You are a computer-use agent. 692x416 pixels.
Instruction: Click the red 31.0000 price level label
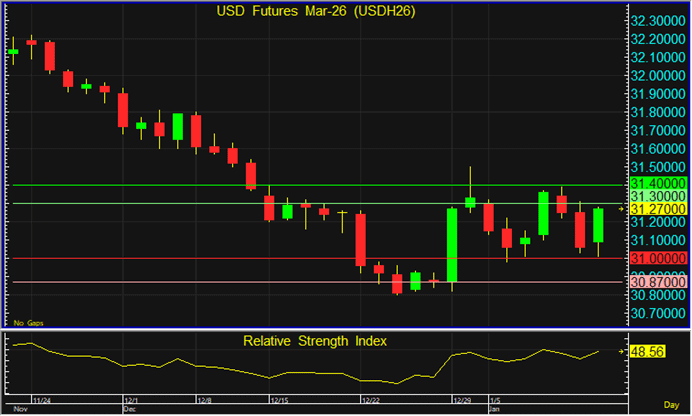coord(657,259)
